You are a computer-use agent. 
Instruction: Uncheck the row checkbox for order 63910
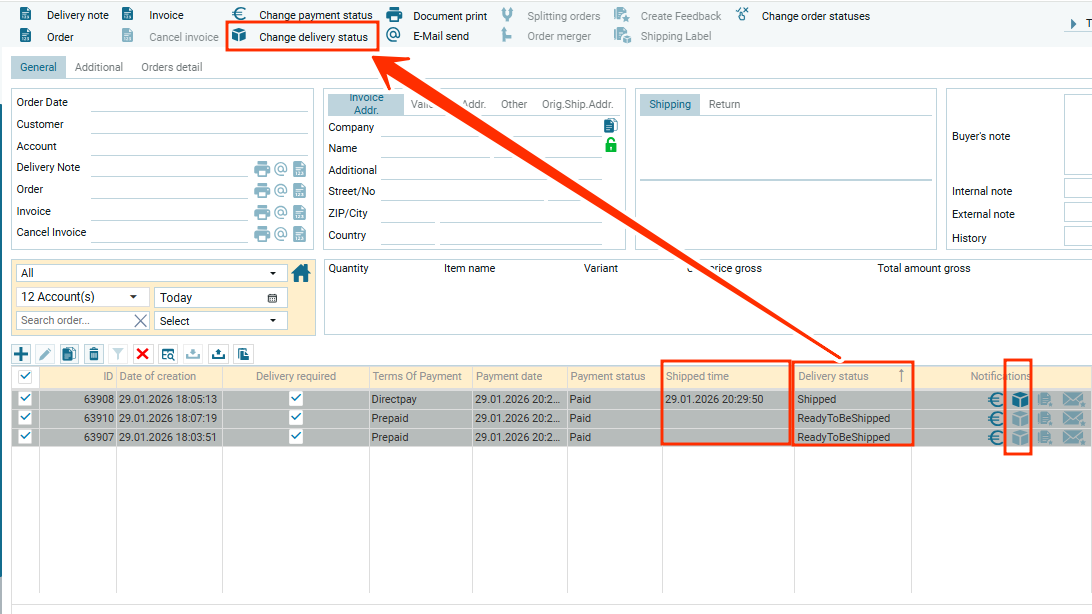(26, 419)
